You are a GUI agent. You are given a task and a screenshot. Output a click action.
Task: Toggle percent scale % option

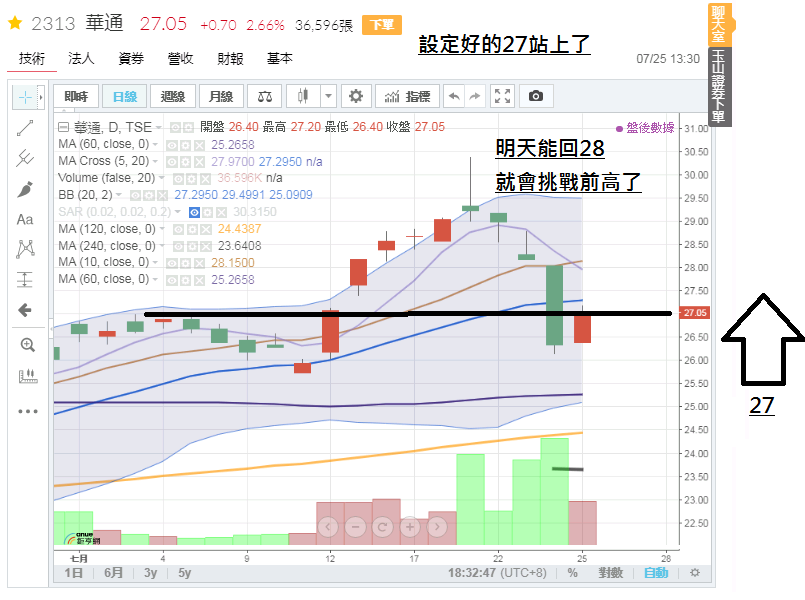tap(572, 573)
